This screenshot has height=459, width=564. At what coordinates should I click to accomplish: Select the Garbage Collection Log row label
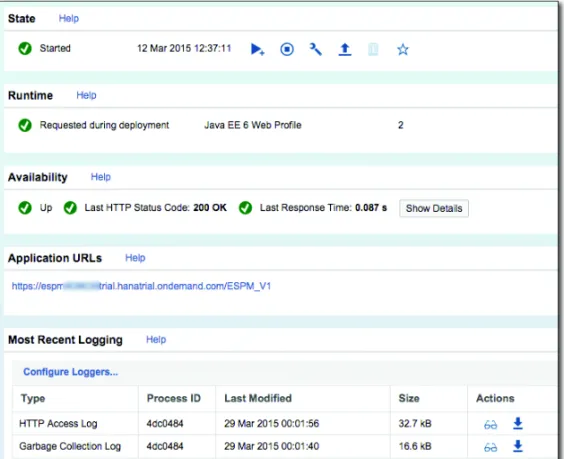70,446
